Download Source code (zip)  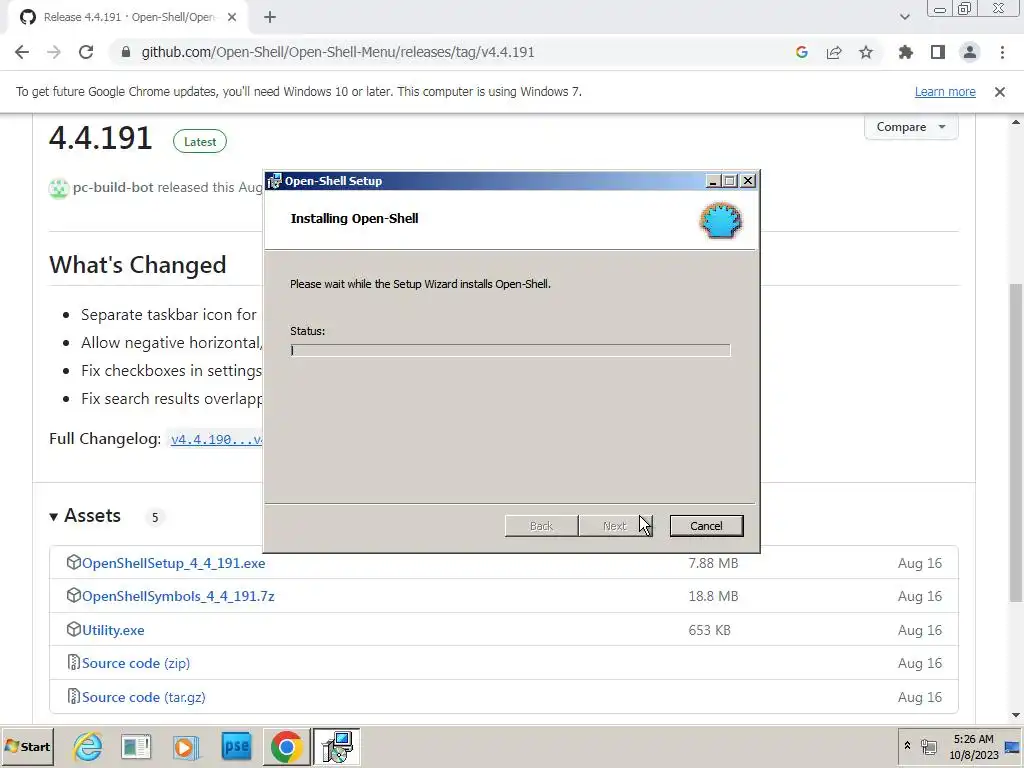tap(136, 664)
